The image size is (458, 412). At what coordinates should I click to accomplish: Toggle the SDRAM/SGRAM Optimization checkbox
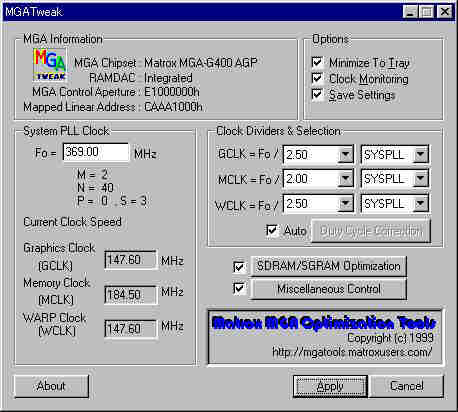(239, 266)
